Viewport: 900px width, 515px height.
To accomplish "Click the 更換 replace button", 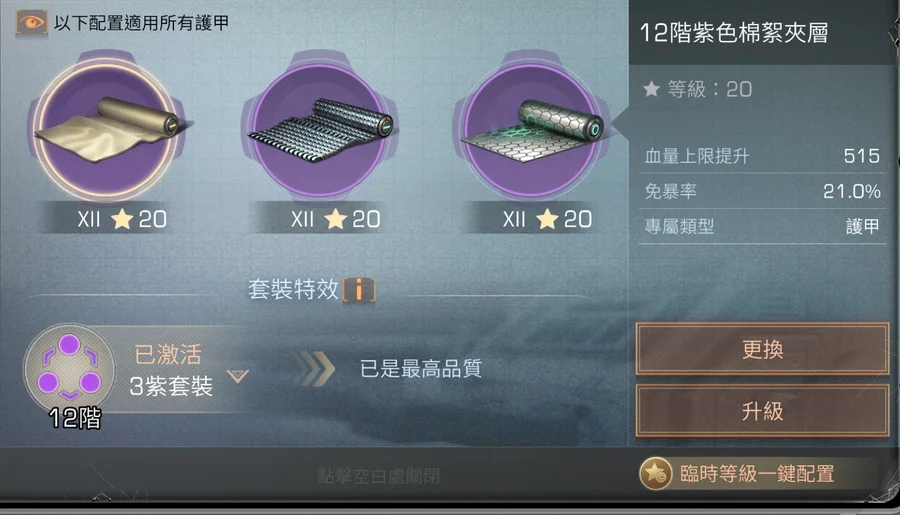I will [762, 349].
